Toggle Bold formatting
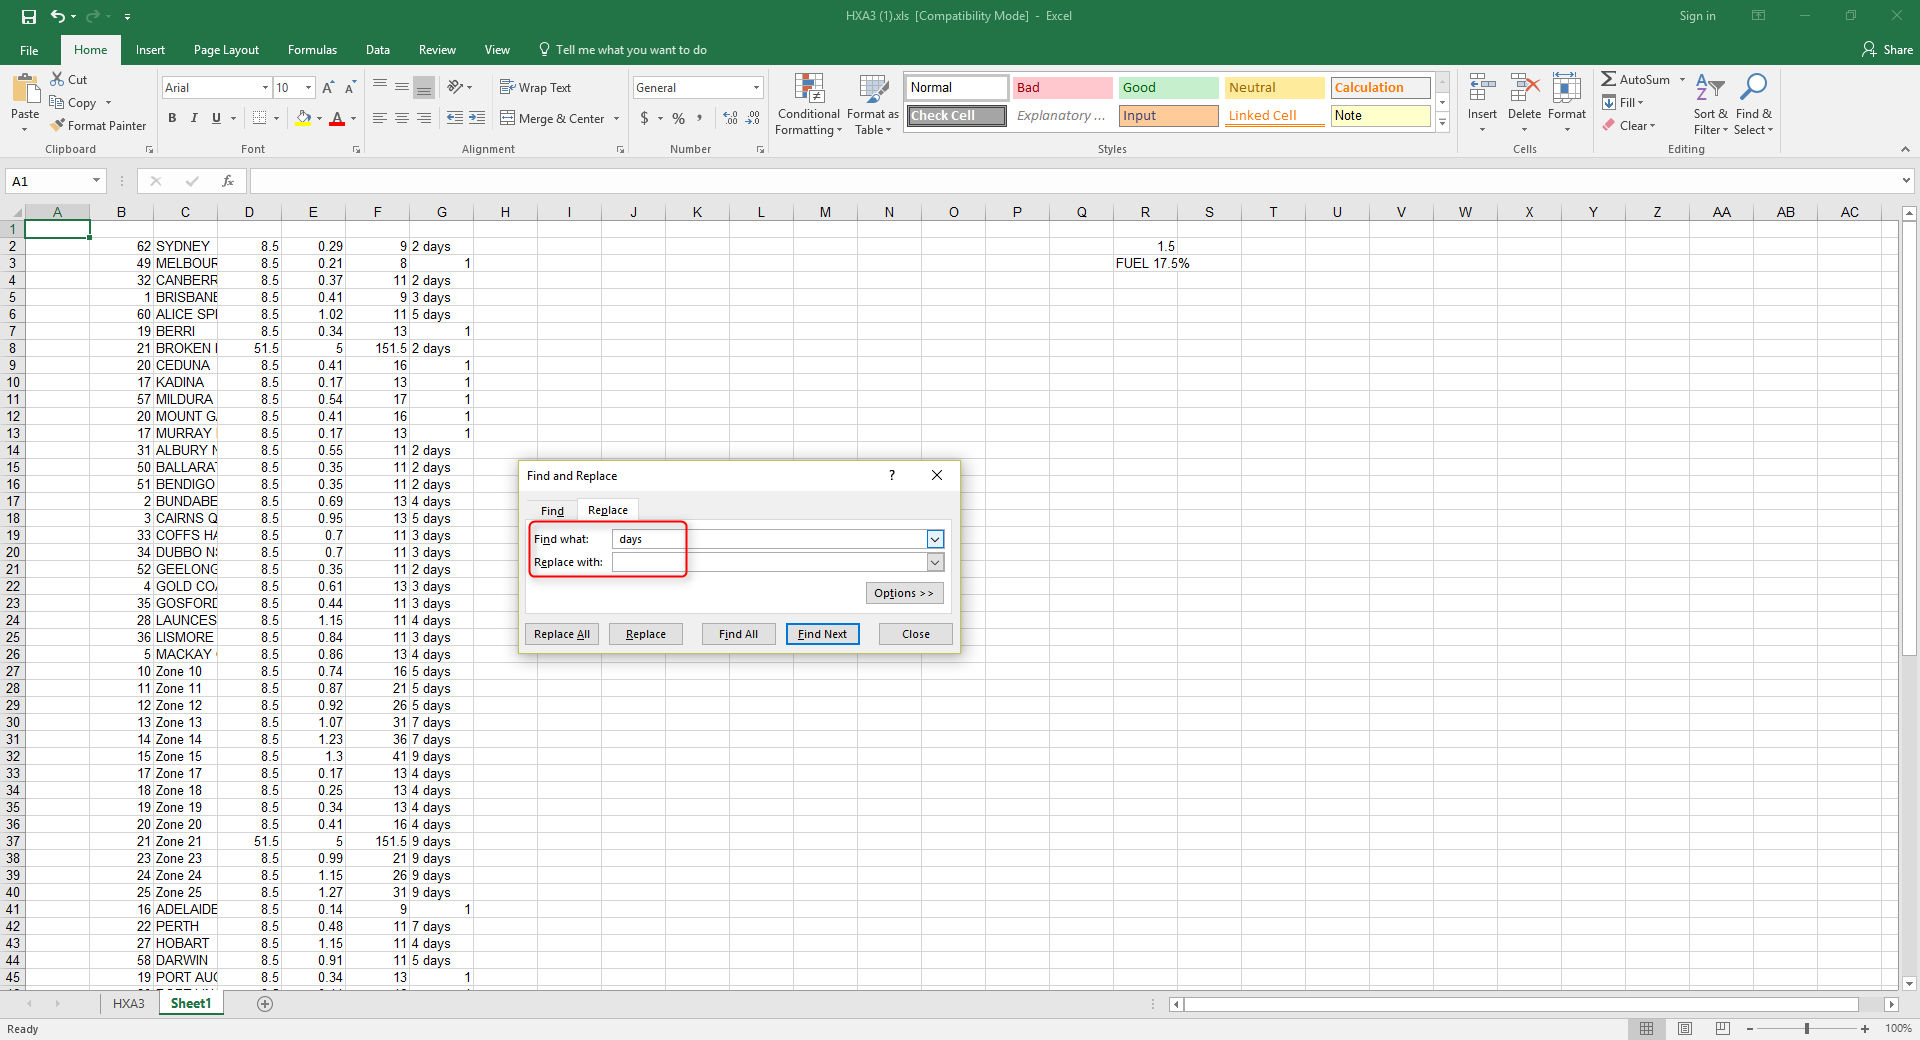 point(172,118)
